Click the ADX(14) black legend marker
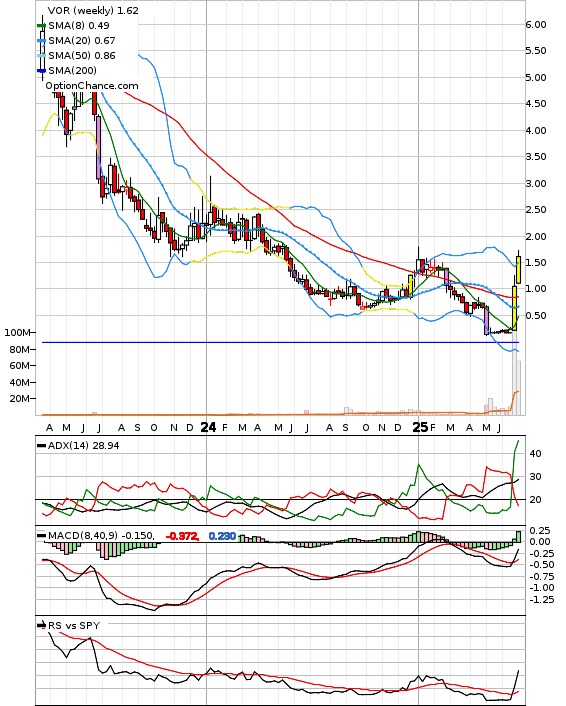Viewport: 566px width, 706px height. 41,446
